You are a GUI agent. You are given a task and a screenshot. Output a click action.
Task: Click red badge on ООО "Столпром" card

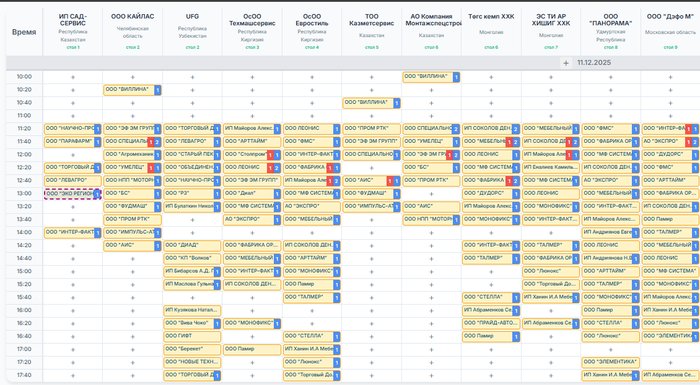coord(270,155)
